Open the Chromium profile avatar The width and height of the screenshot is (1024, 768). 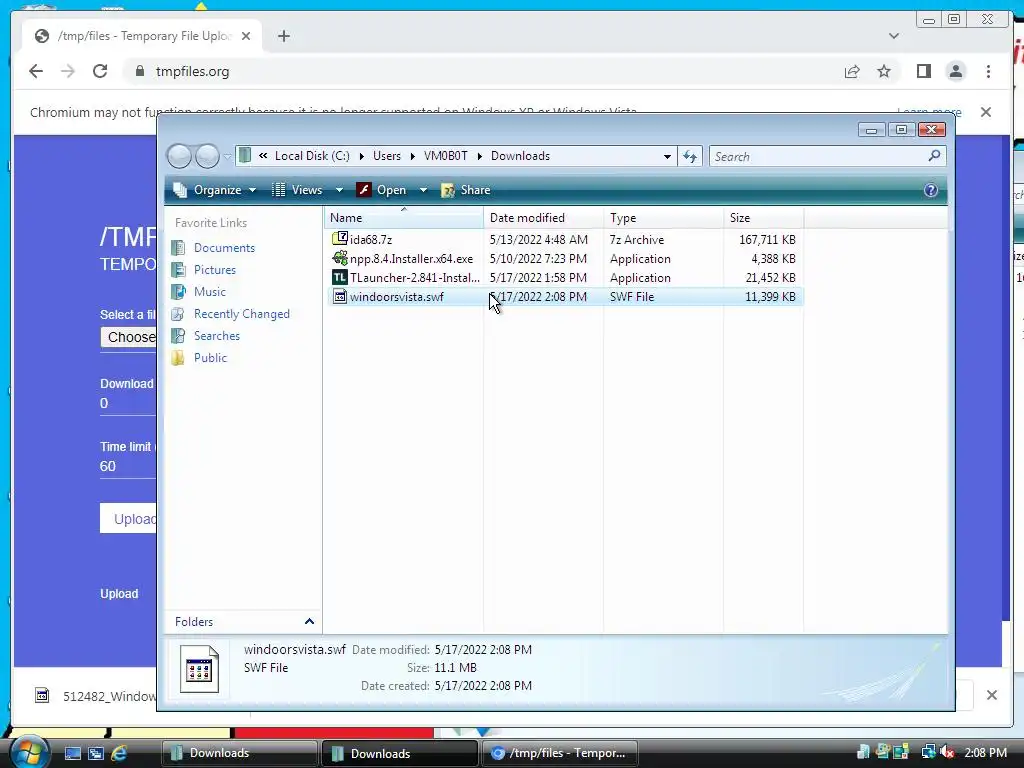[956, 71]
